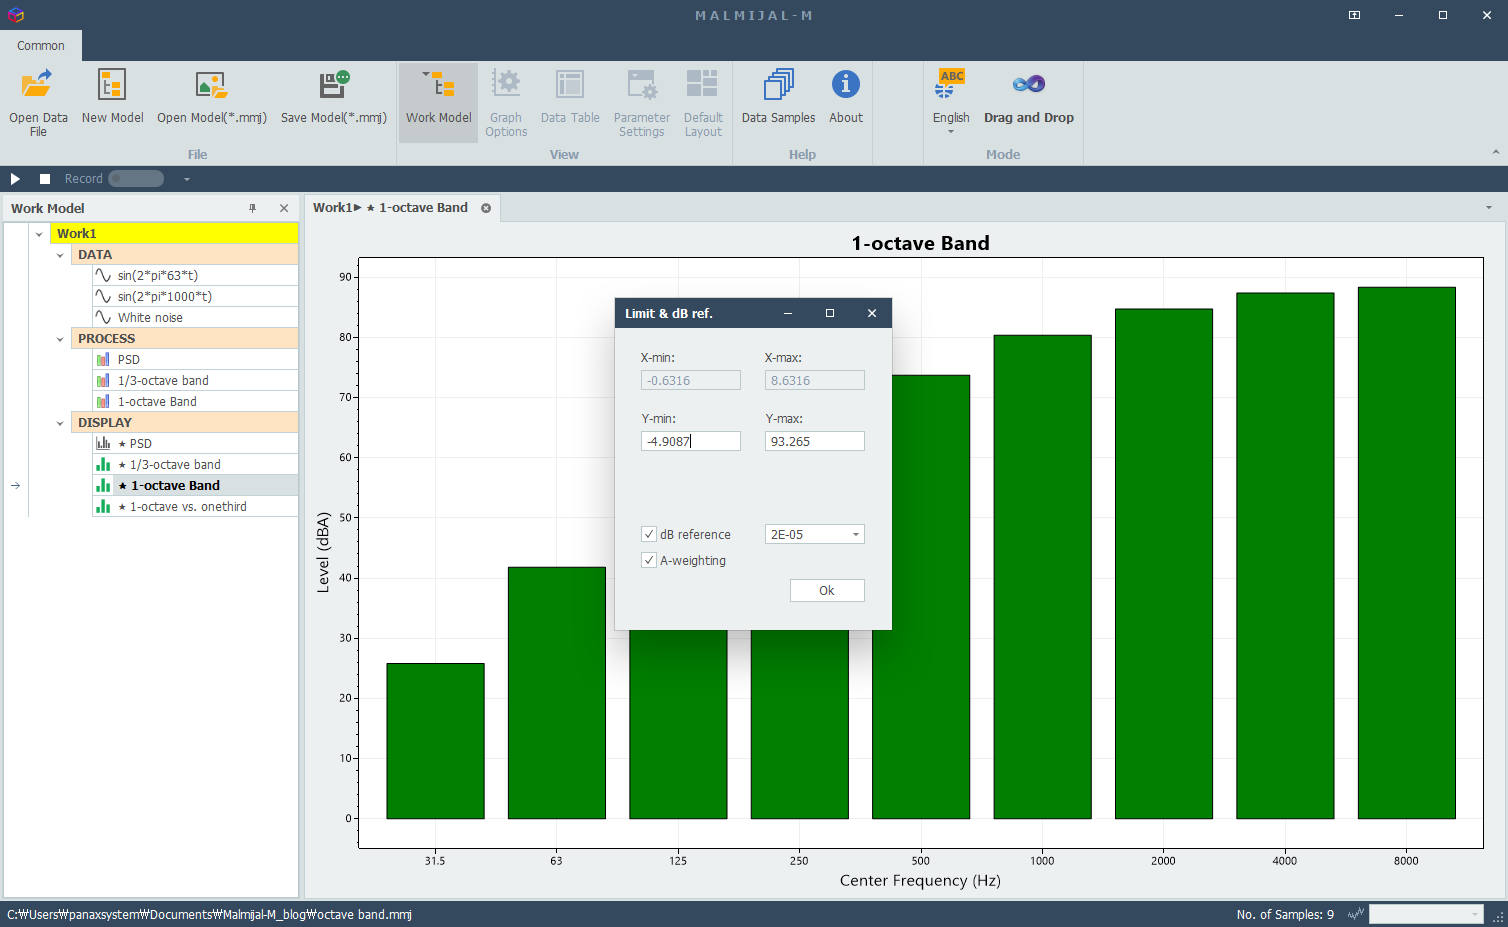Image resolution: width=1508 pixels, height=927 pixels.
Task: Toggle the Record switch
Action: click(136, 179)
